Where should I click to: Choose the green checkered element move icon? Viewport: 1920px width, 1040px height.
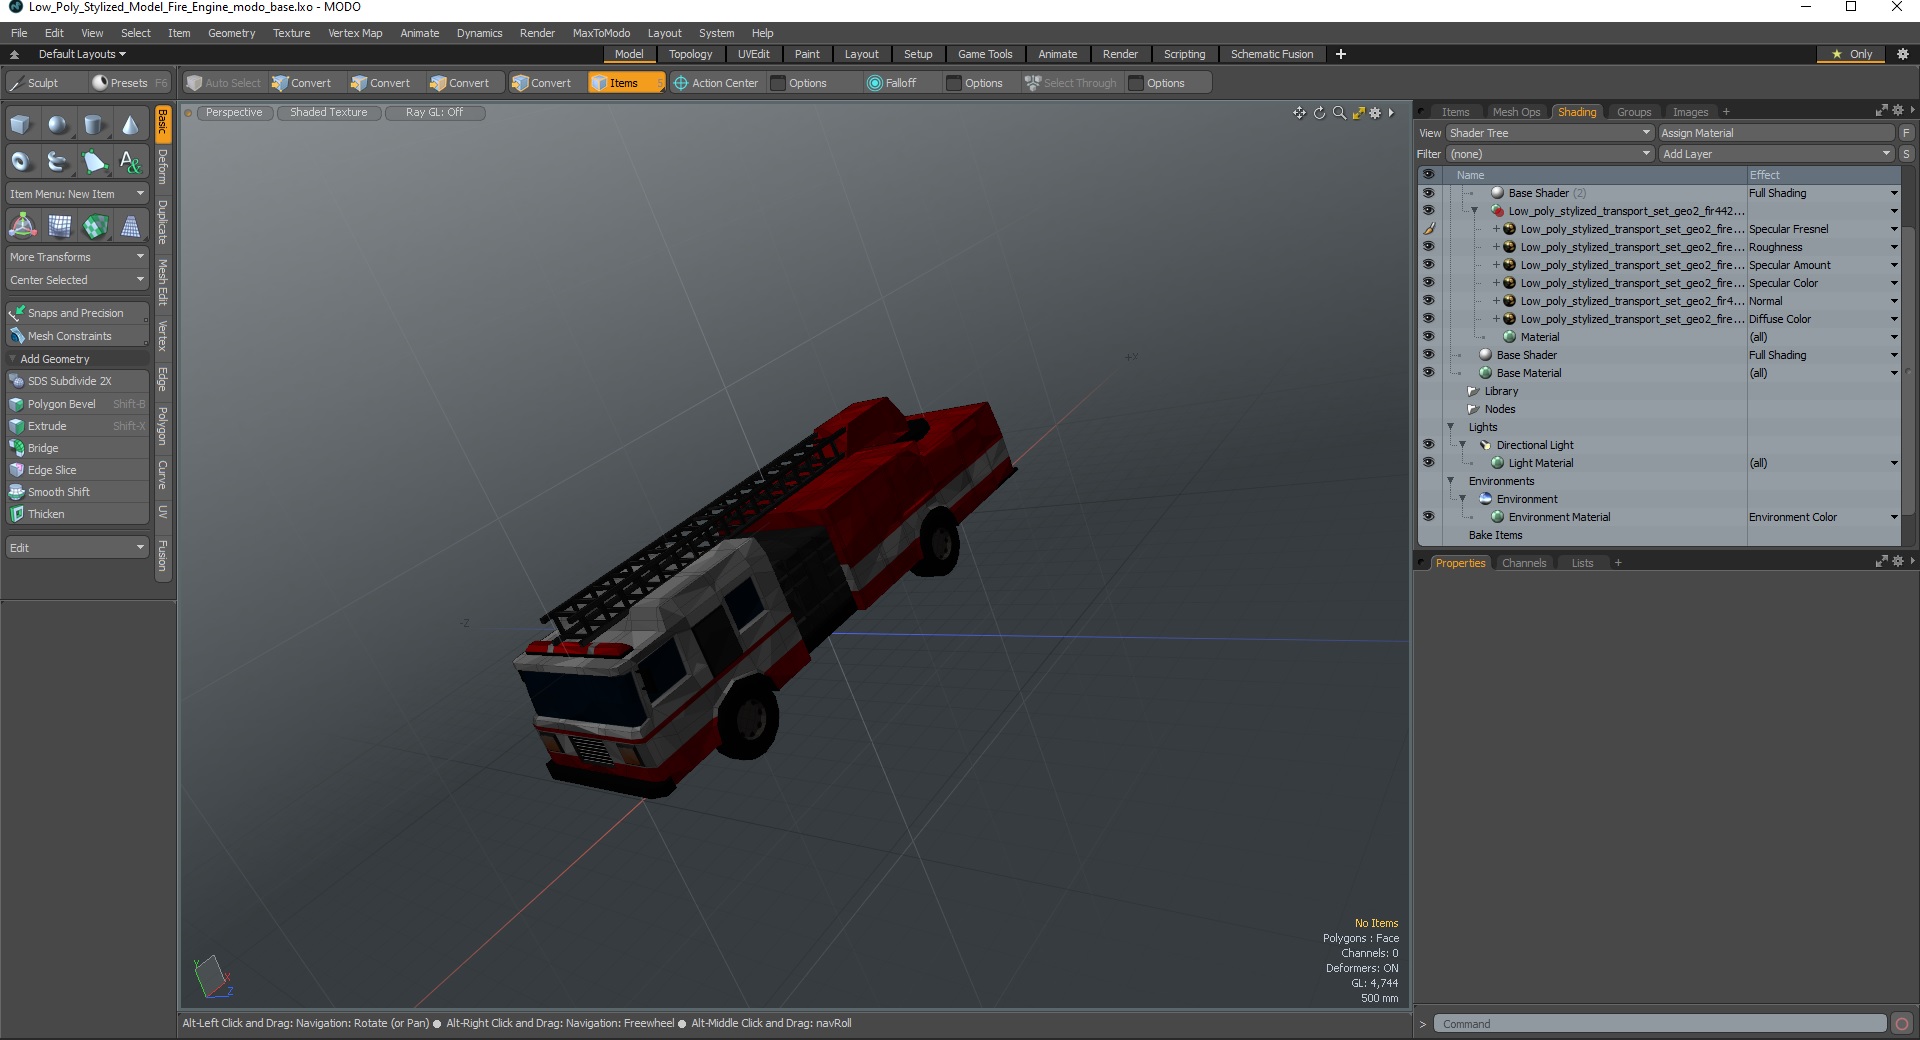[95, 226]
